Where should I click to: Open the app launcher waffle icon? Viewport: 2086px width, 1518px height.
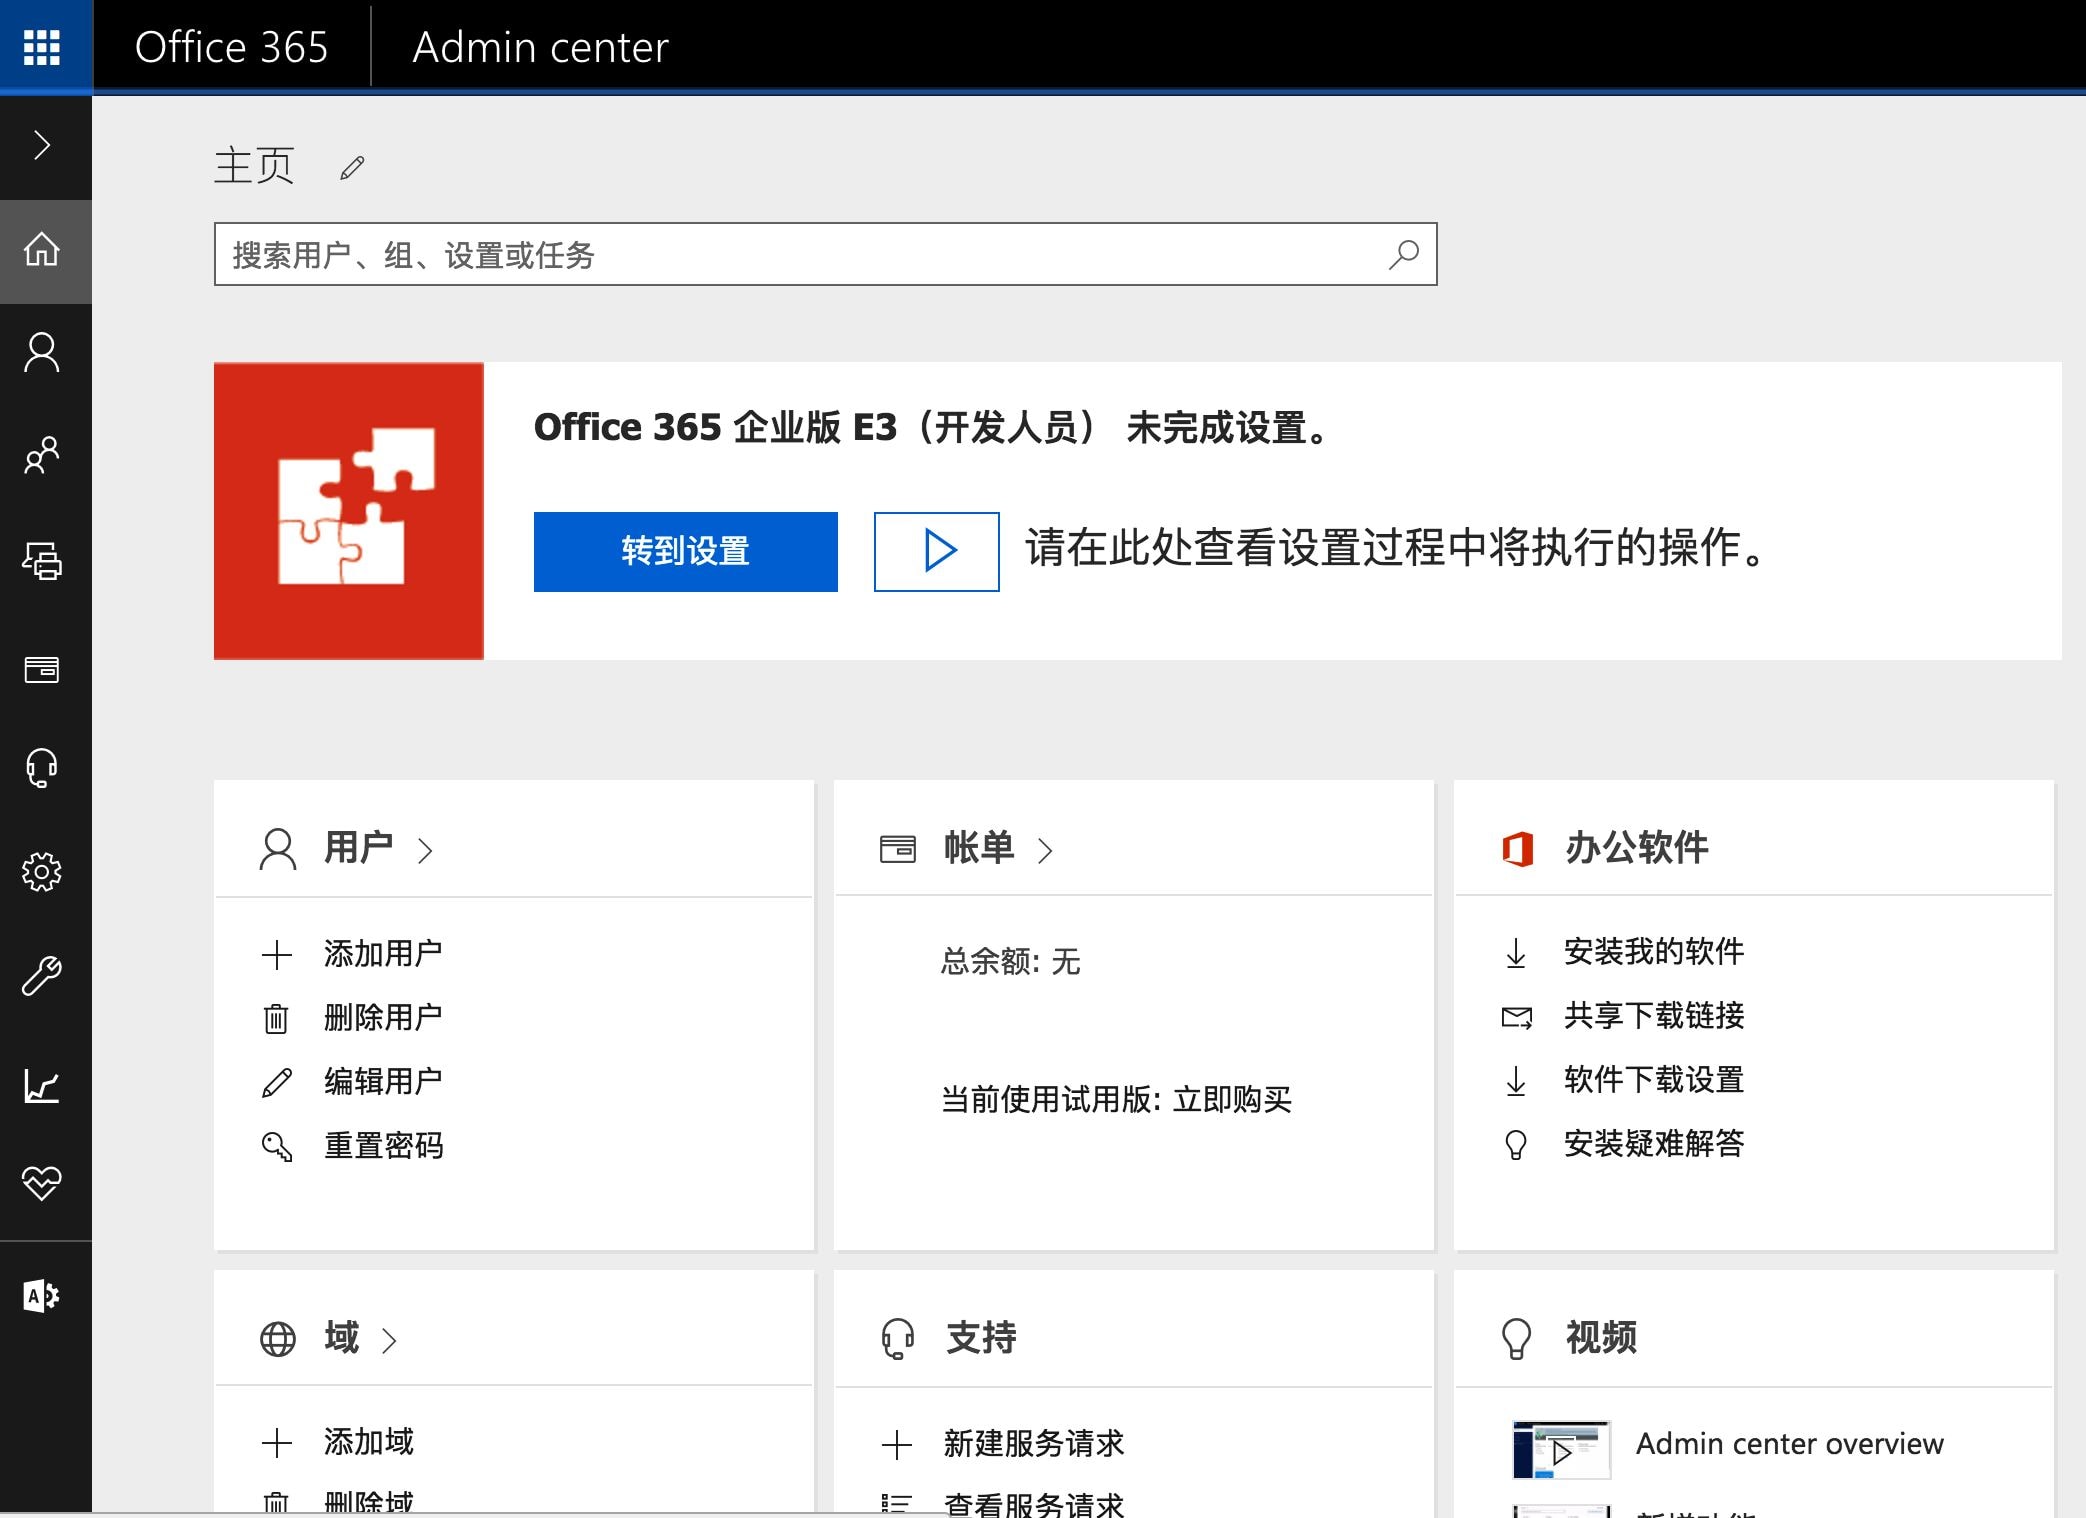(42, 47)
